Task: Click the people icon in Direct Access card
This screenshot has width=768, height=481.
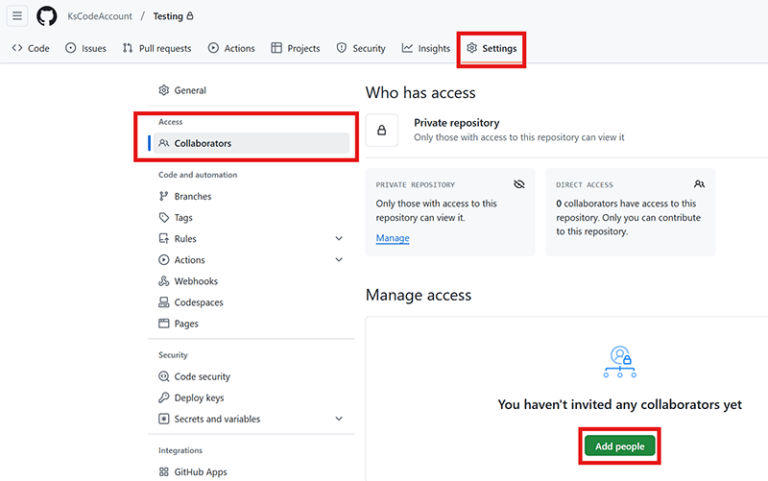Action: tap(699, 184)
